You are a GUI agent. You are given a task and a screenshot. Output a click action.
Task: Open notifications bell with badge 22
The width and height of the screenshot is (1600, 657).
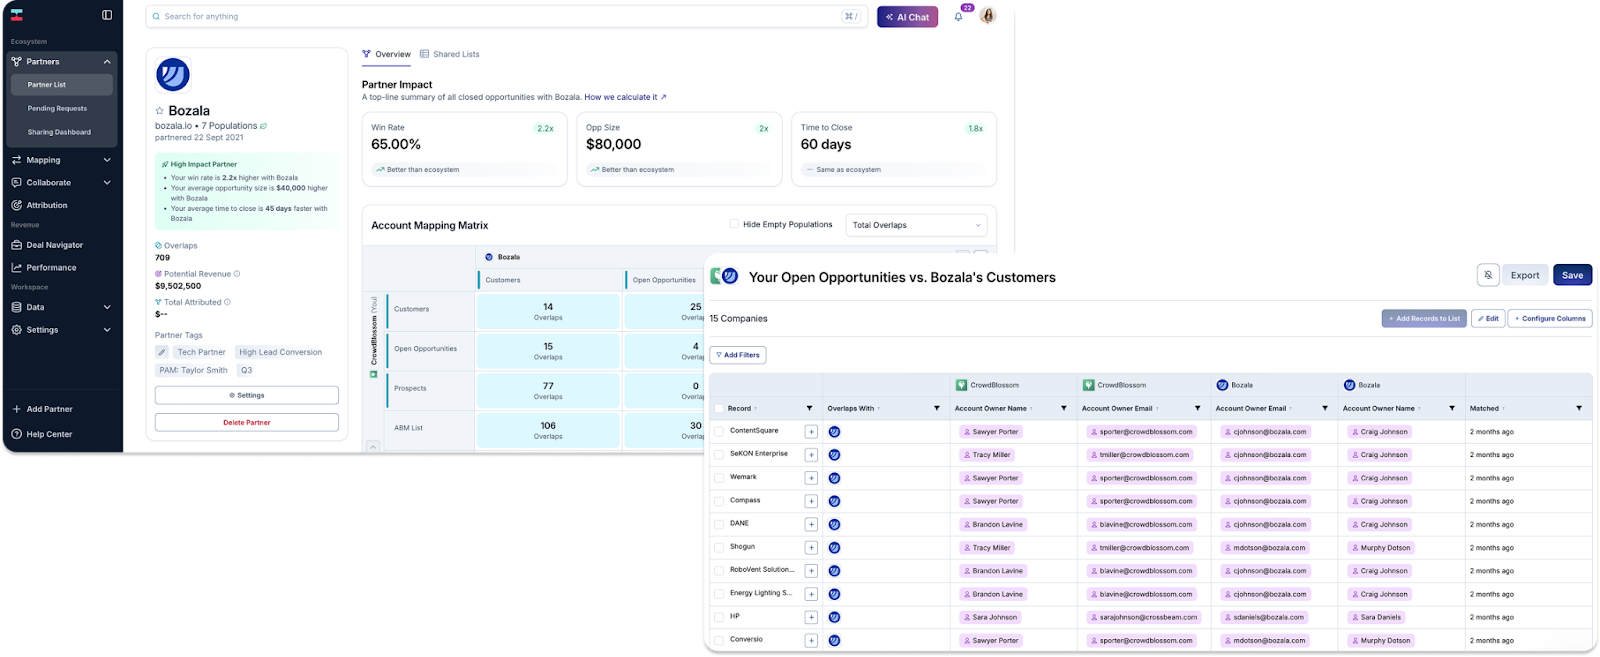click(958, 16)
